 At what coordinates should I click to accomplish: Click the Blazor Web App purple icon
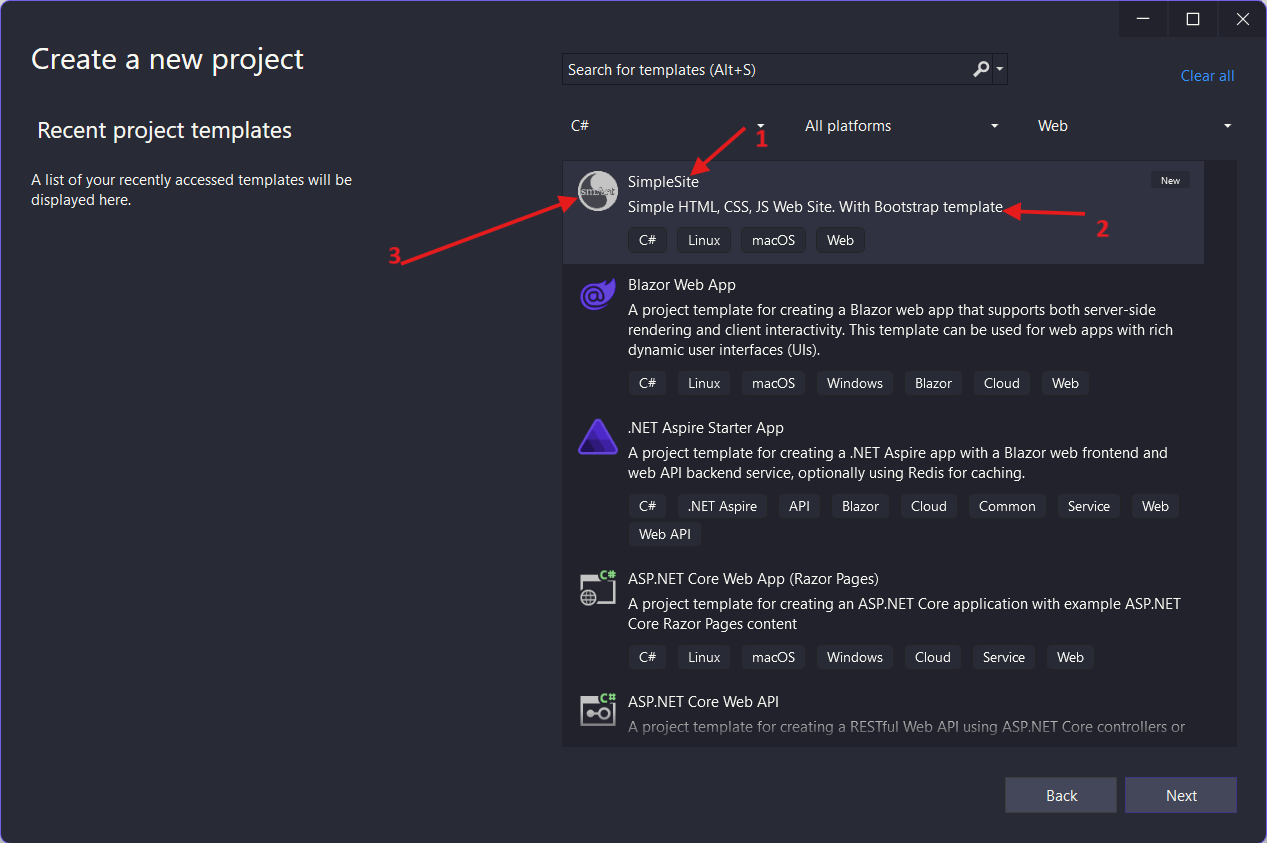tap(597, 295)
